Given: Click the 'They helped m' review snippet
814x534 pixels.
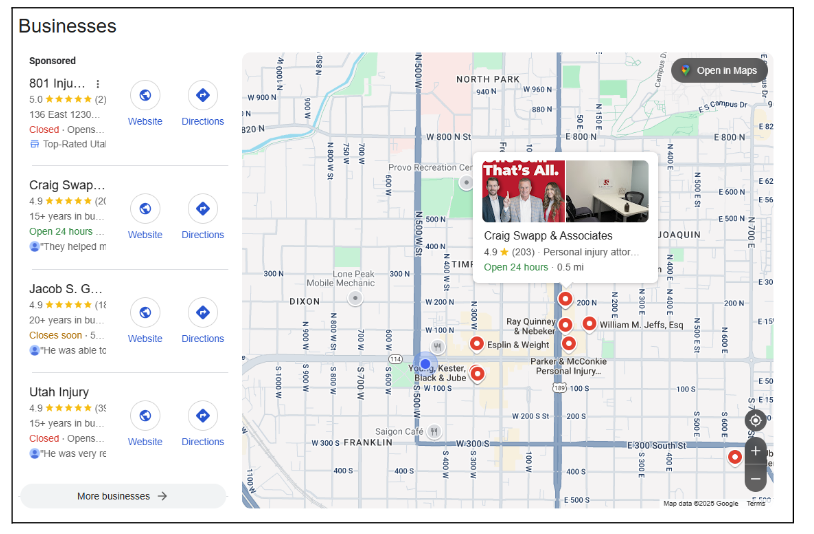Looking at the screenshot, I should coord(68,247).
